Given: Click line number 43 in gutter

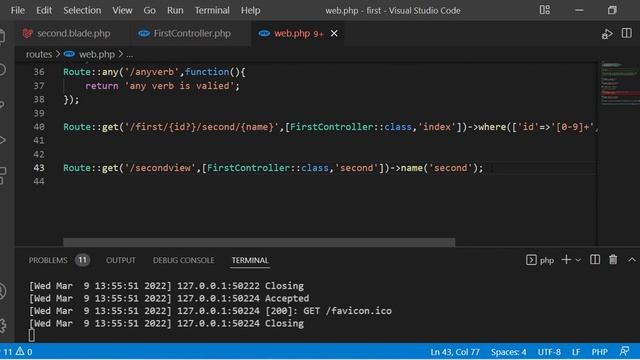Looking at the screenshot, I should [x=39, y=168].
